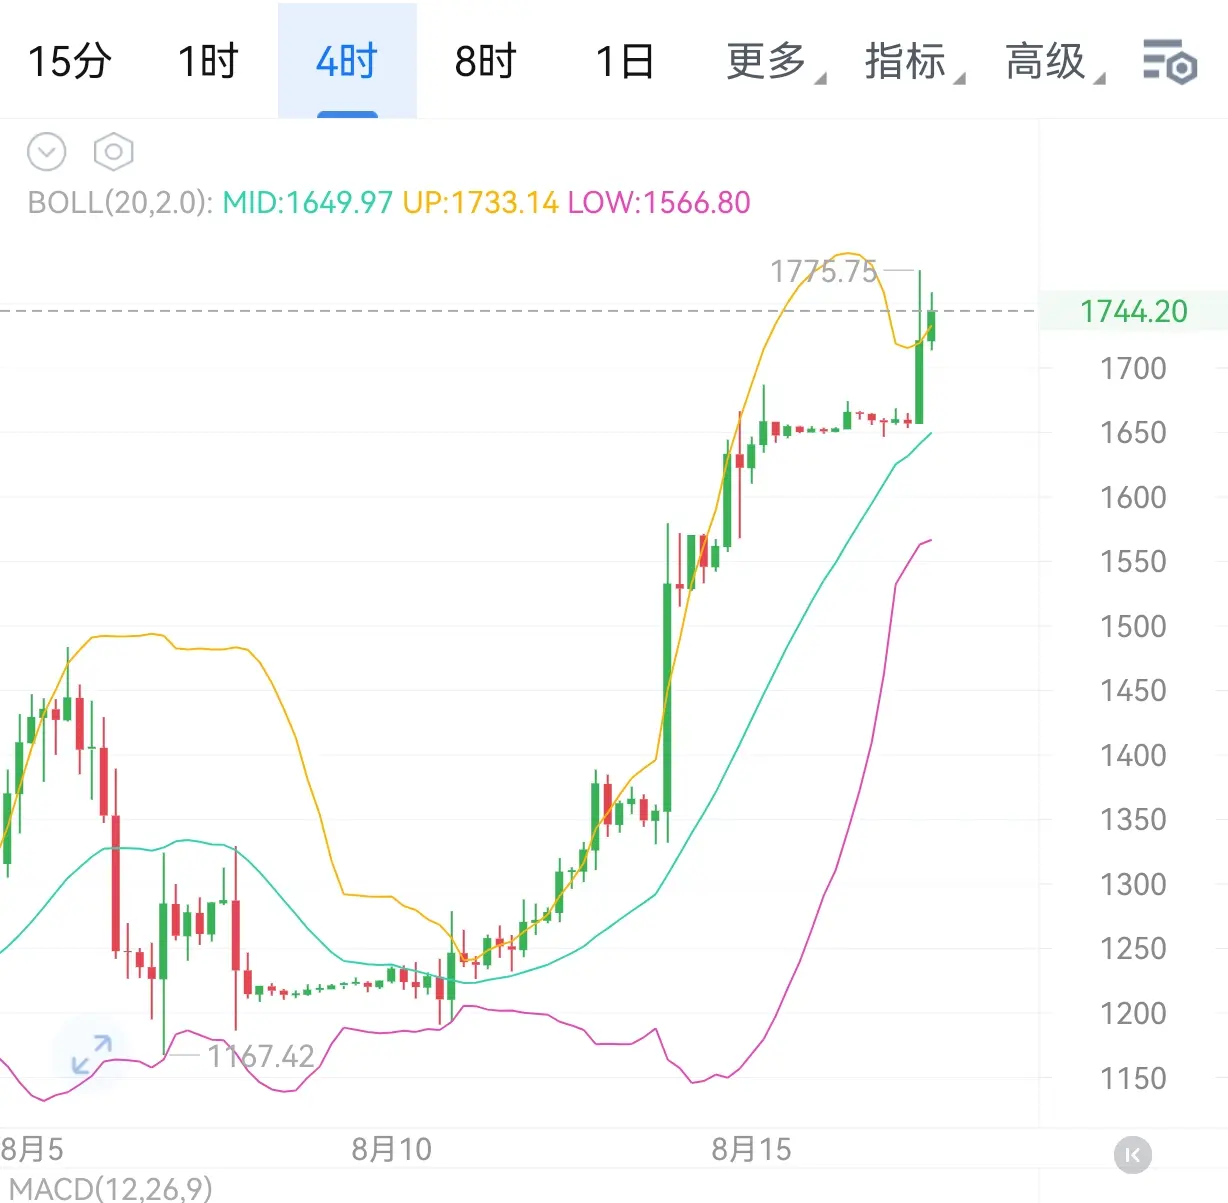Open BOLL indicator hexagon settings icon
The width and height of the screenshot is (1228, 1203).
[x=113, y=152]
